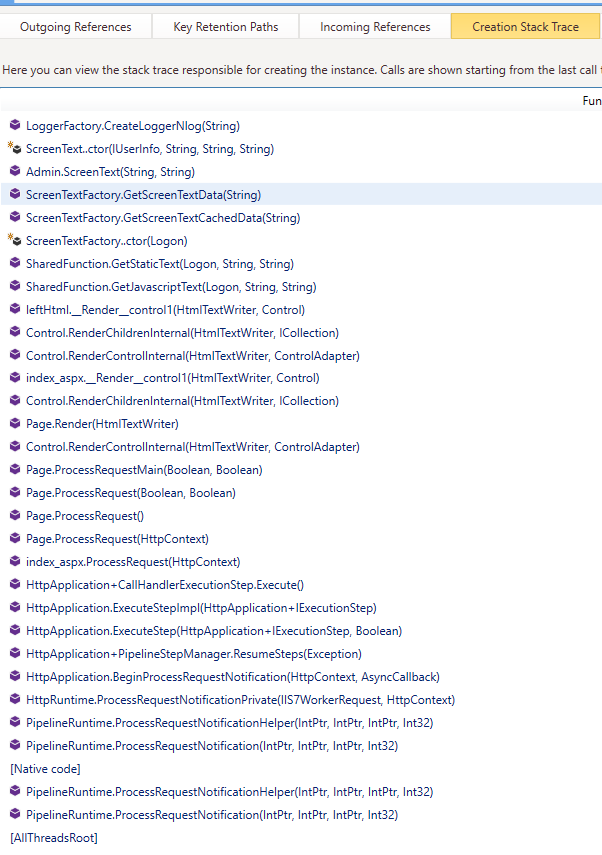
Task: Click the icon beside index_aspx.ProcessRequest(HttpContext)
Action: click(x=15, y=561)
